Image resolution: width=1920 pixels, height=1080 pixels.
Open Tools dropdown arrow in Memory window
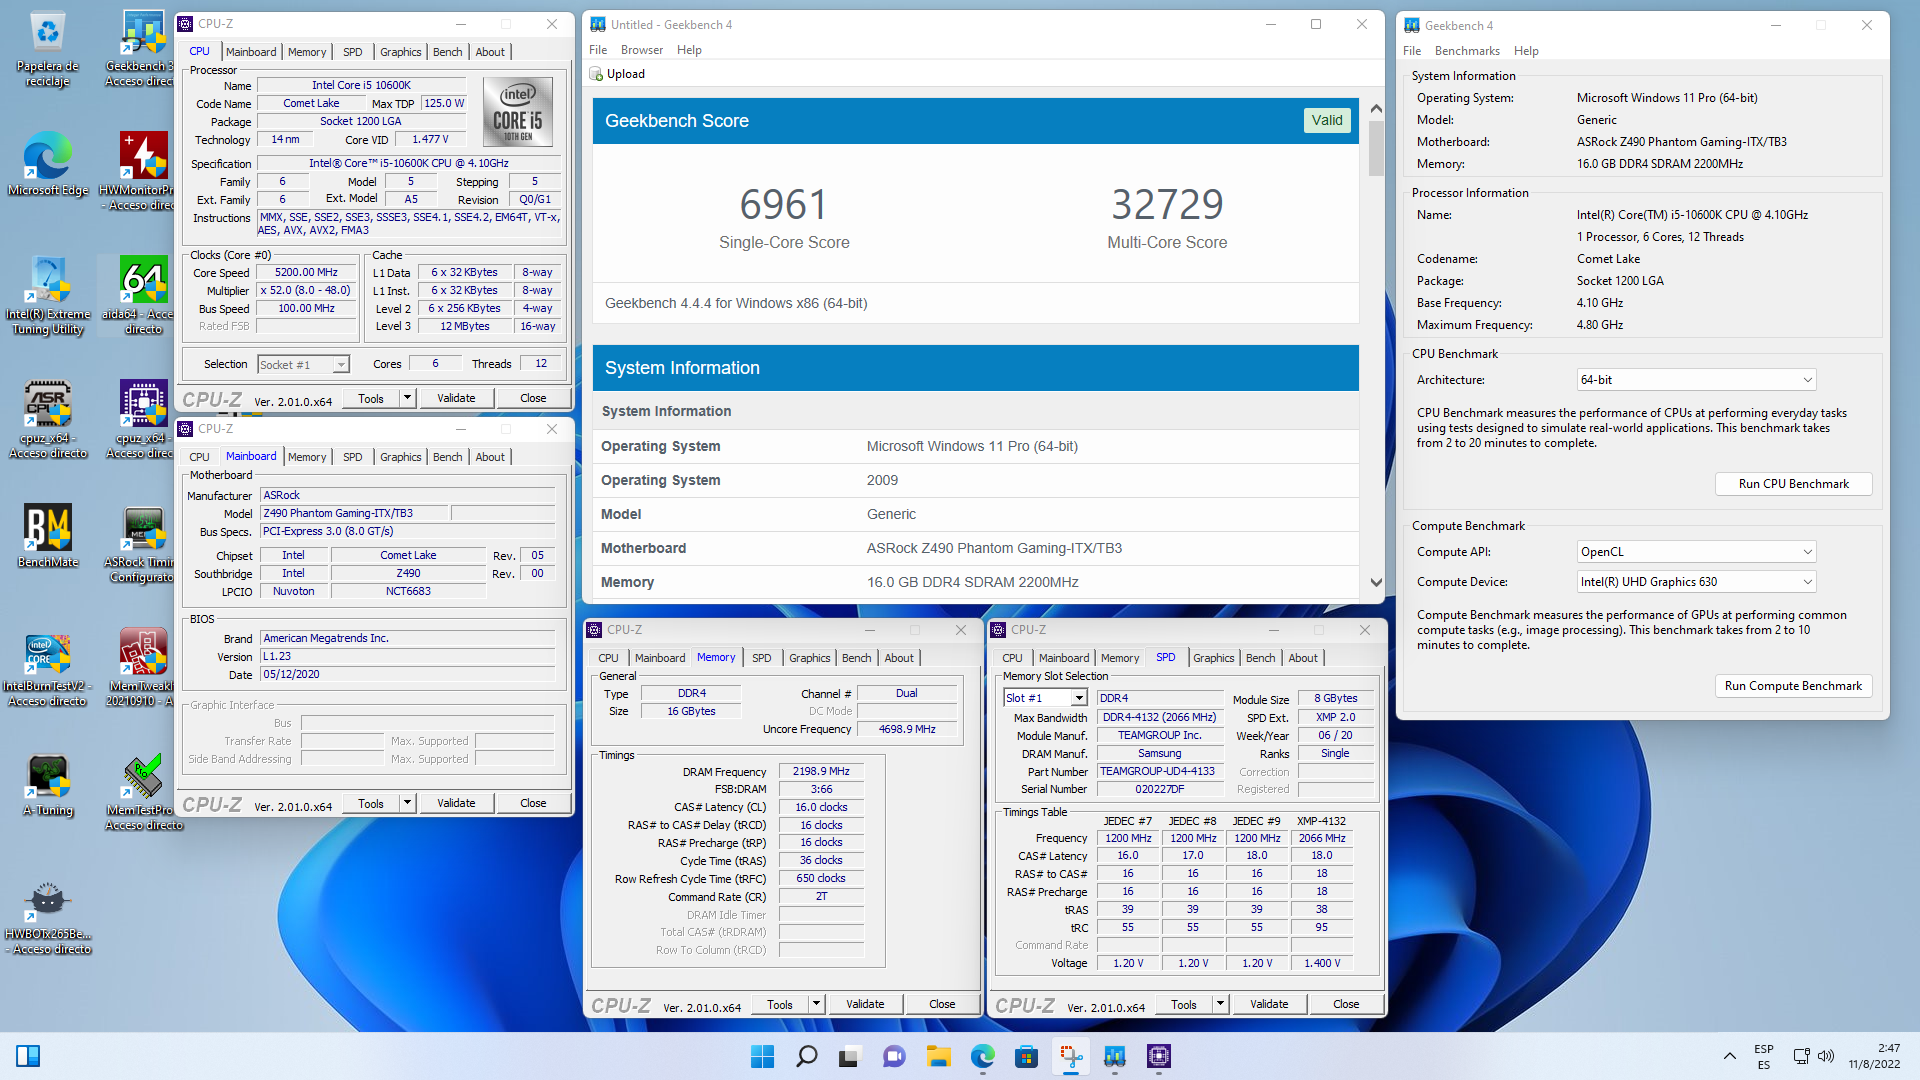pyautogui.click(x=816, y=1004)
